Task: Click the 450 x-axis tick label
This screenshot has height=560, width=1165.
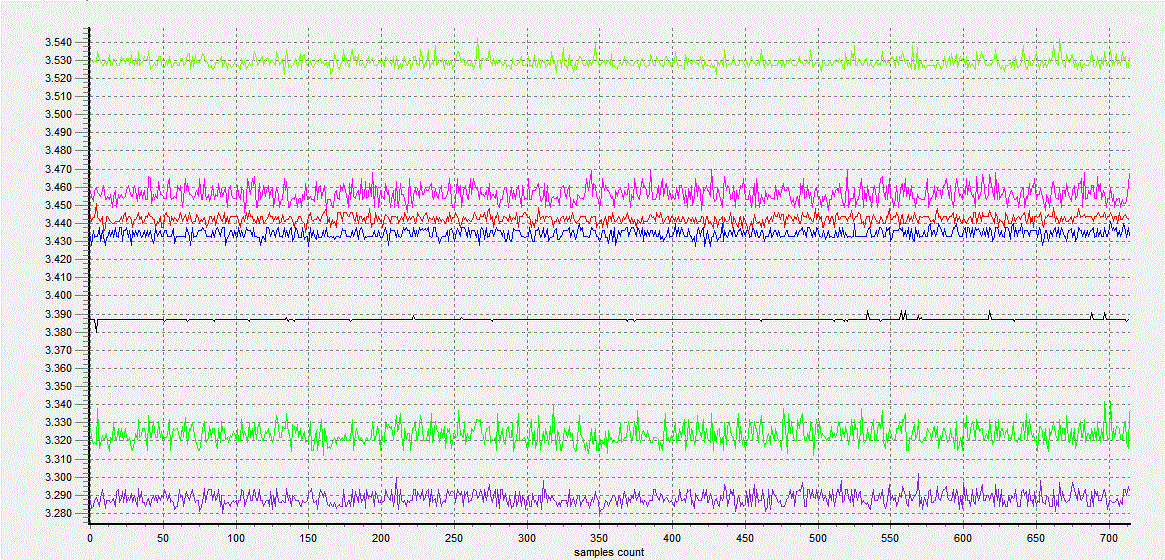Action: click(x=745, y=537)
